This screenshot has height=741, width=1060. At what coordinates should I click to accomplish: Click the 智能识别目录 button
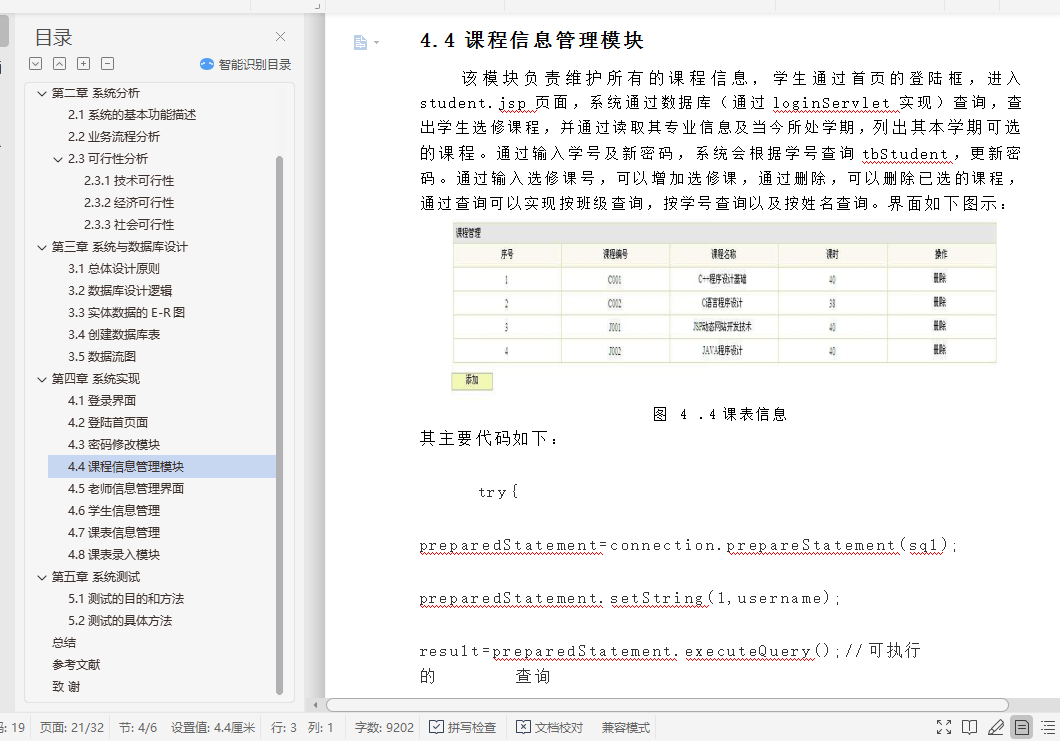[246, 64]
